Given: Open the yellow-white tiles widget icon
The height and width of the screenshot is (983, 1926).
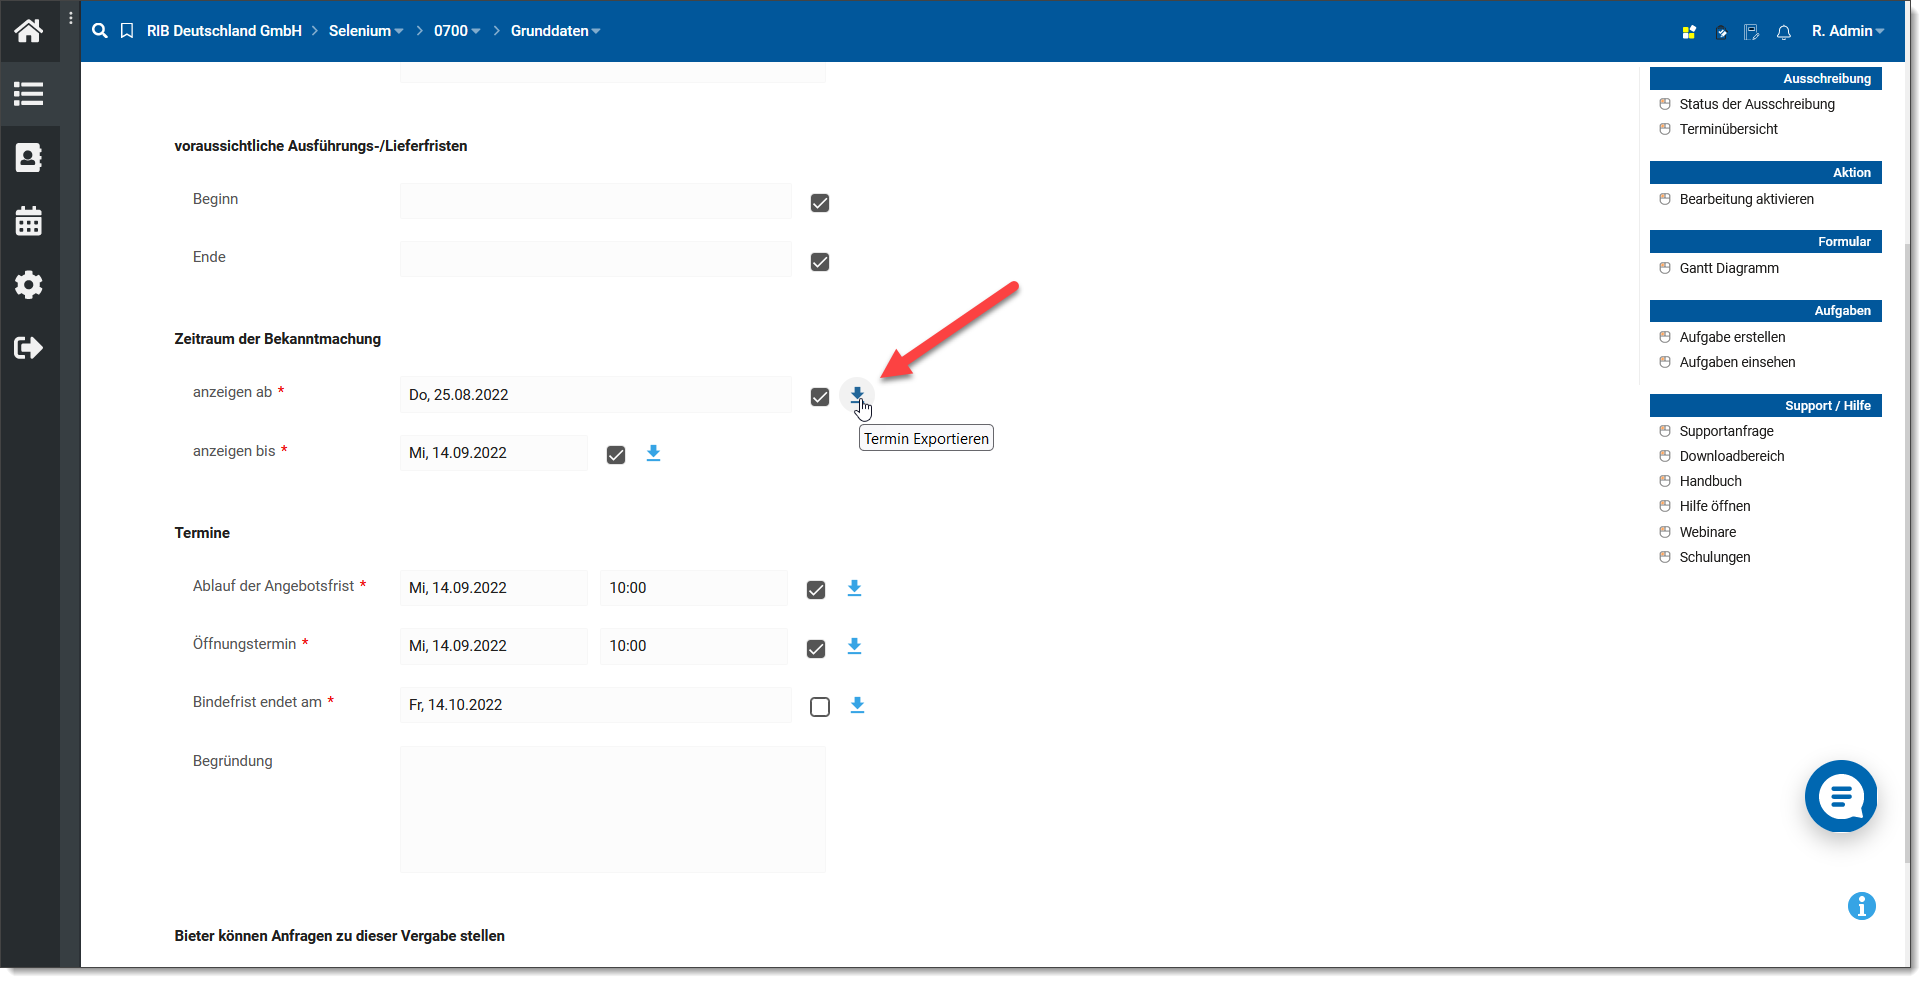Looking at the screenshot, I should pos(1689,32).
